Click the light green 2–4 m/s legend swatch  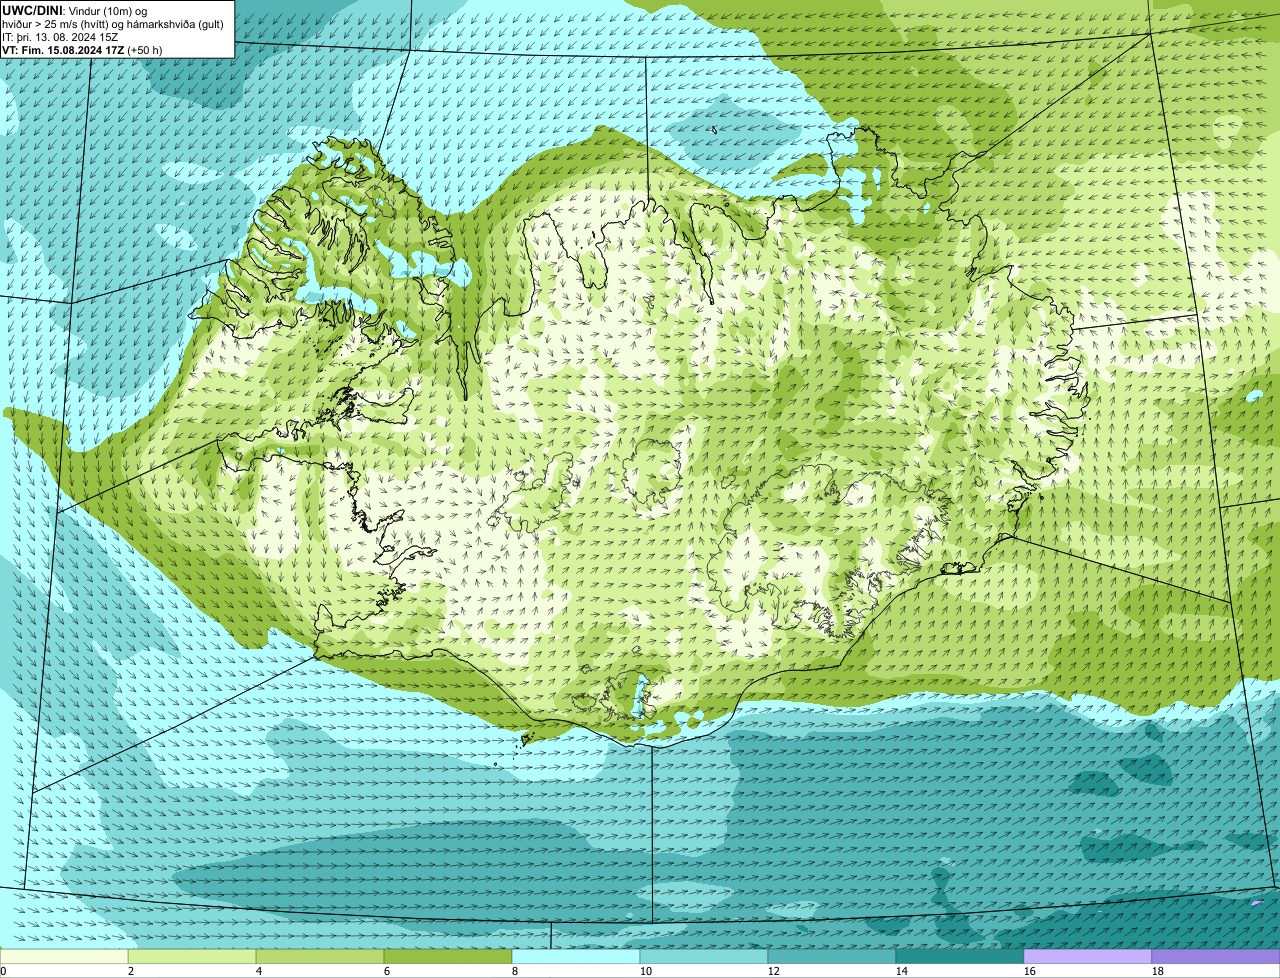192,957
